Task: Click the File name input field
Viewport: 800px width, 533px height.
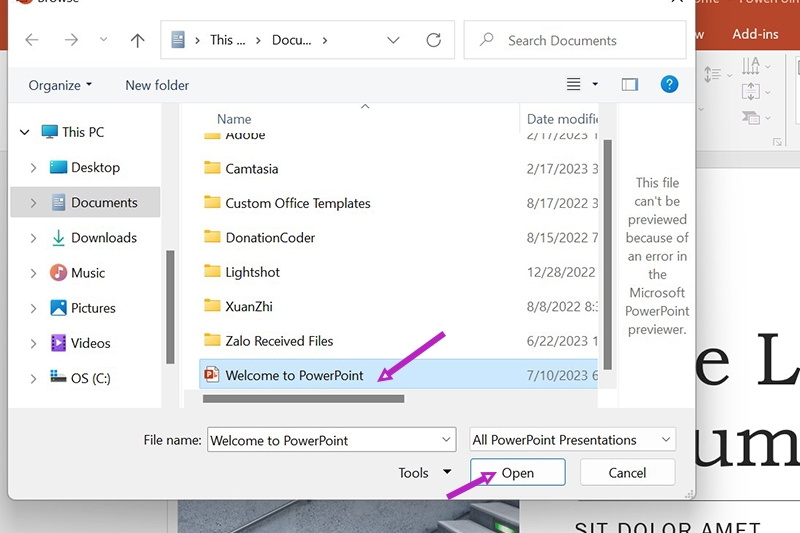Action: click(x=332, y=440)
